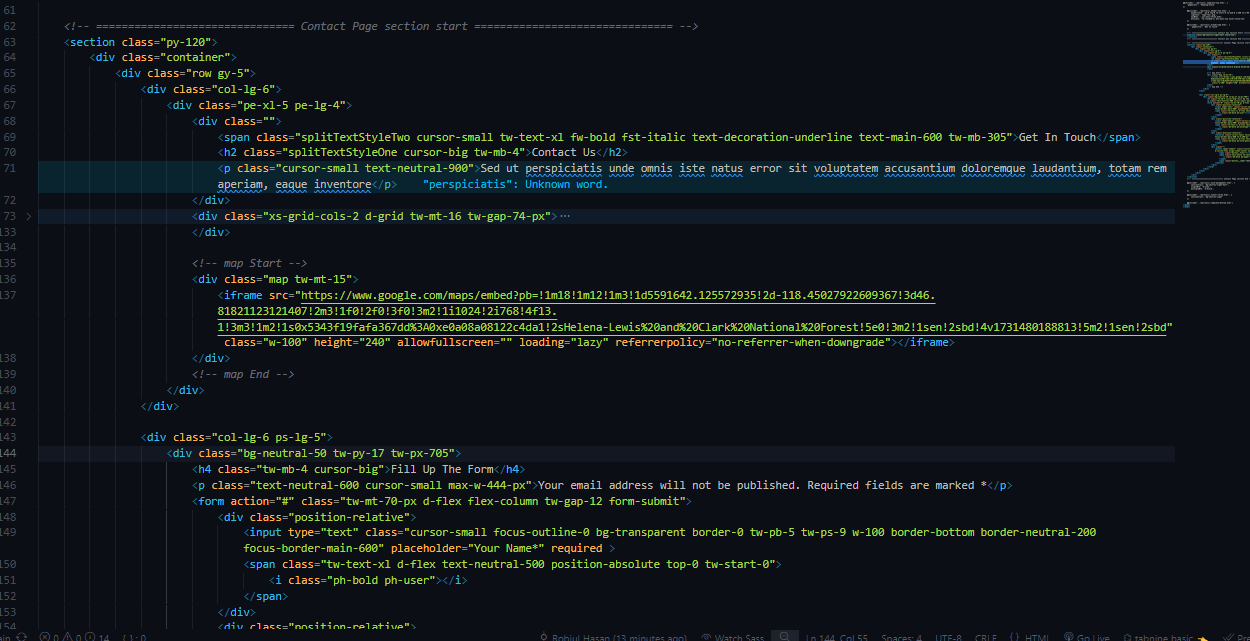Click the magnifier search icon in the status bar
1250x641 pixels.
785,636
